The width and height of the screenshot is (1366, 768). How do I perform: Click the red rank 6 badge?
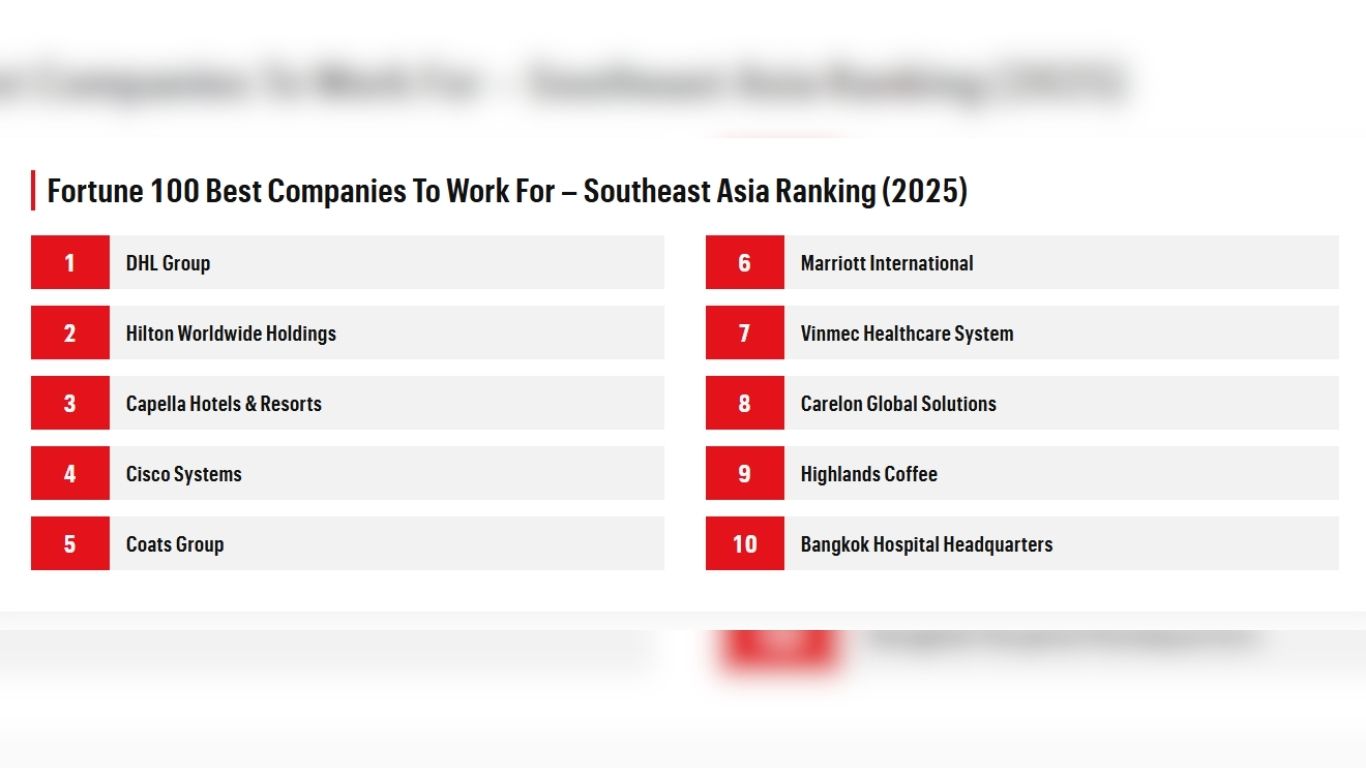pos(745,263)
